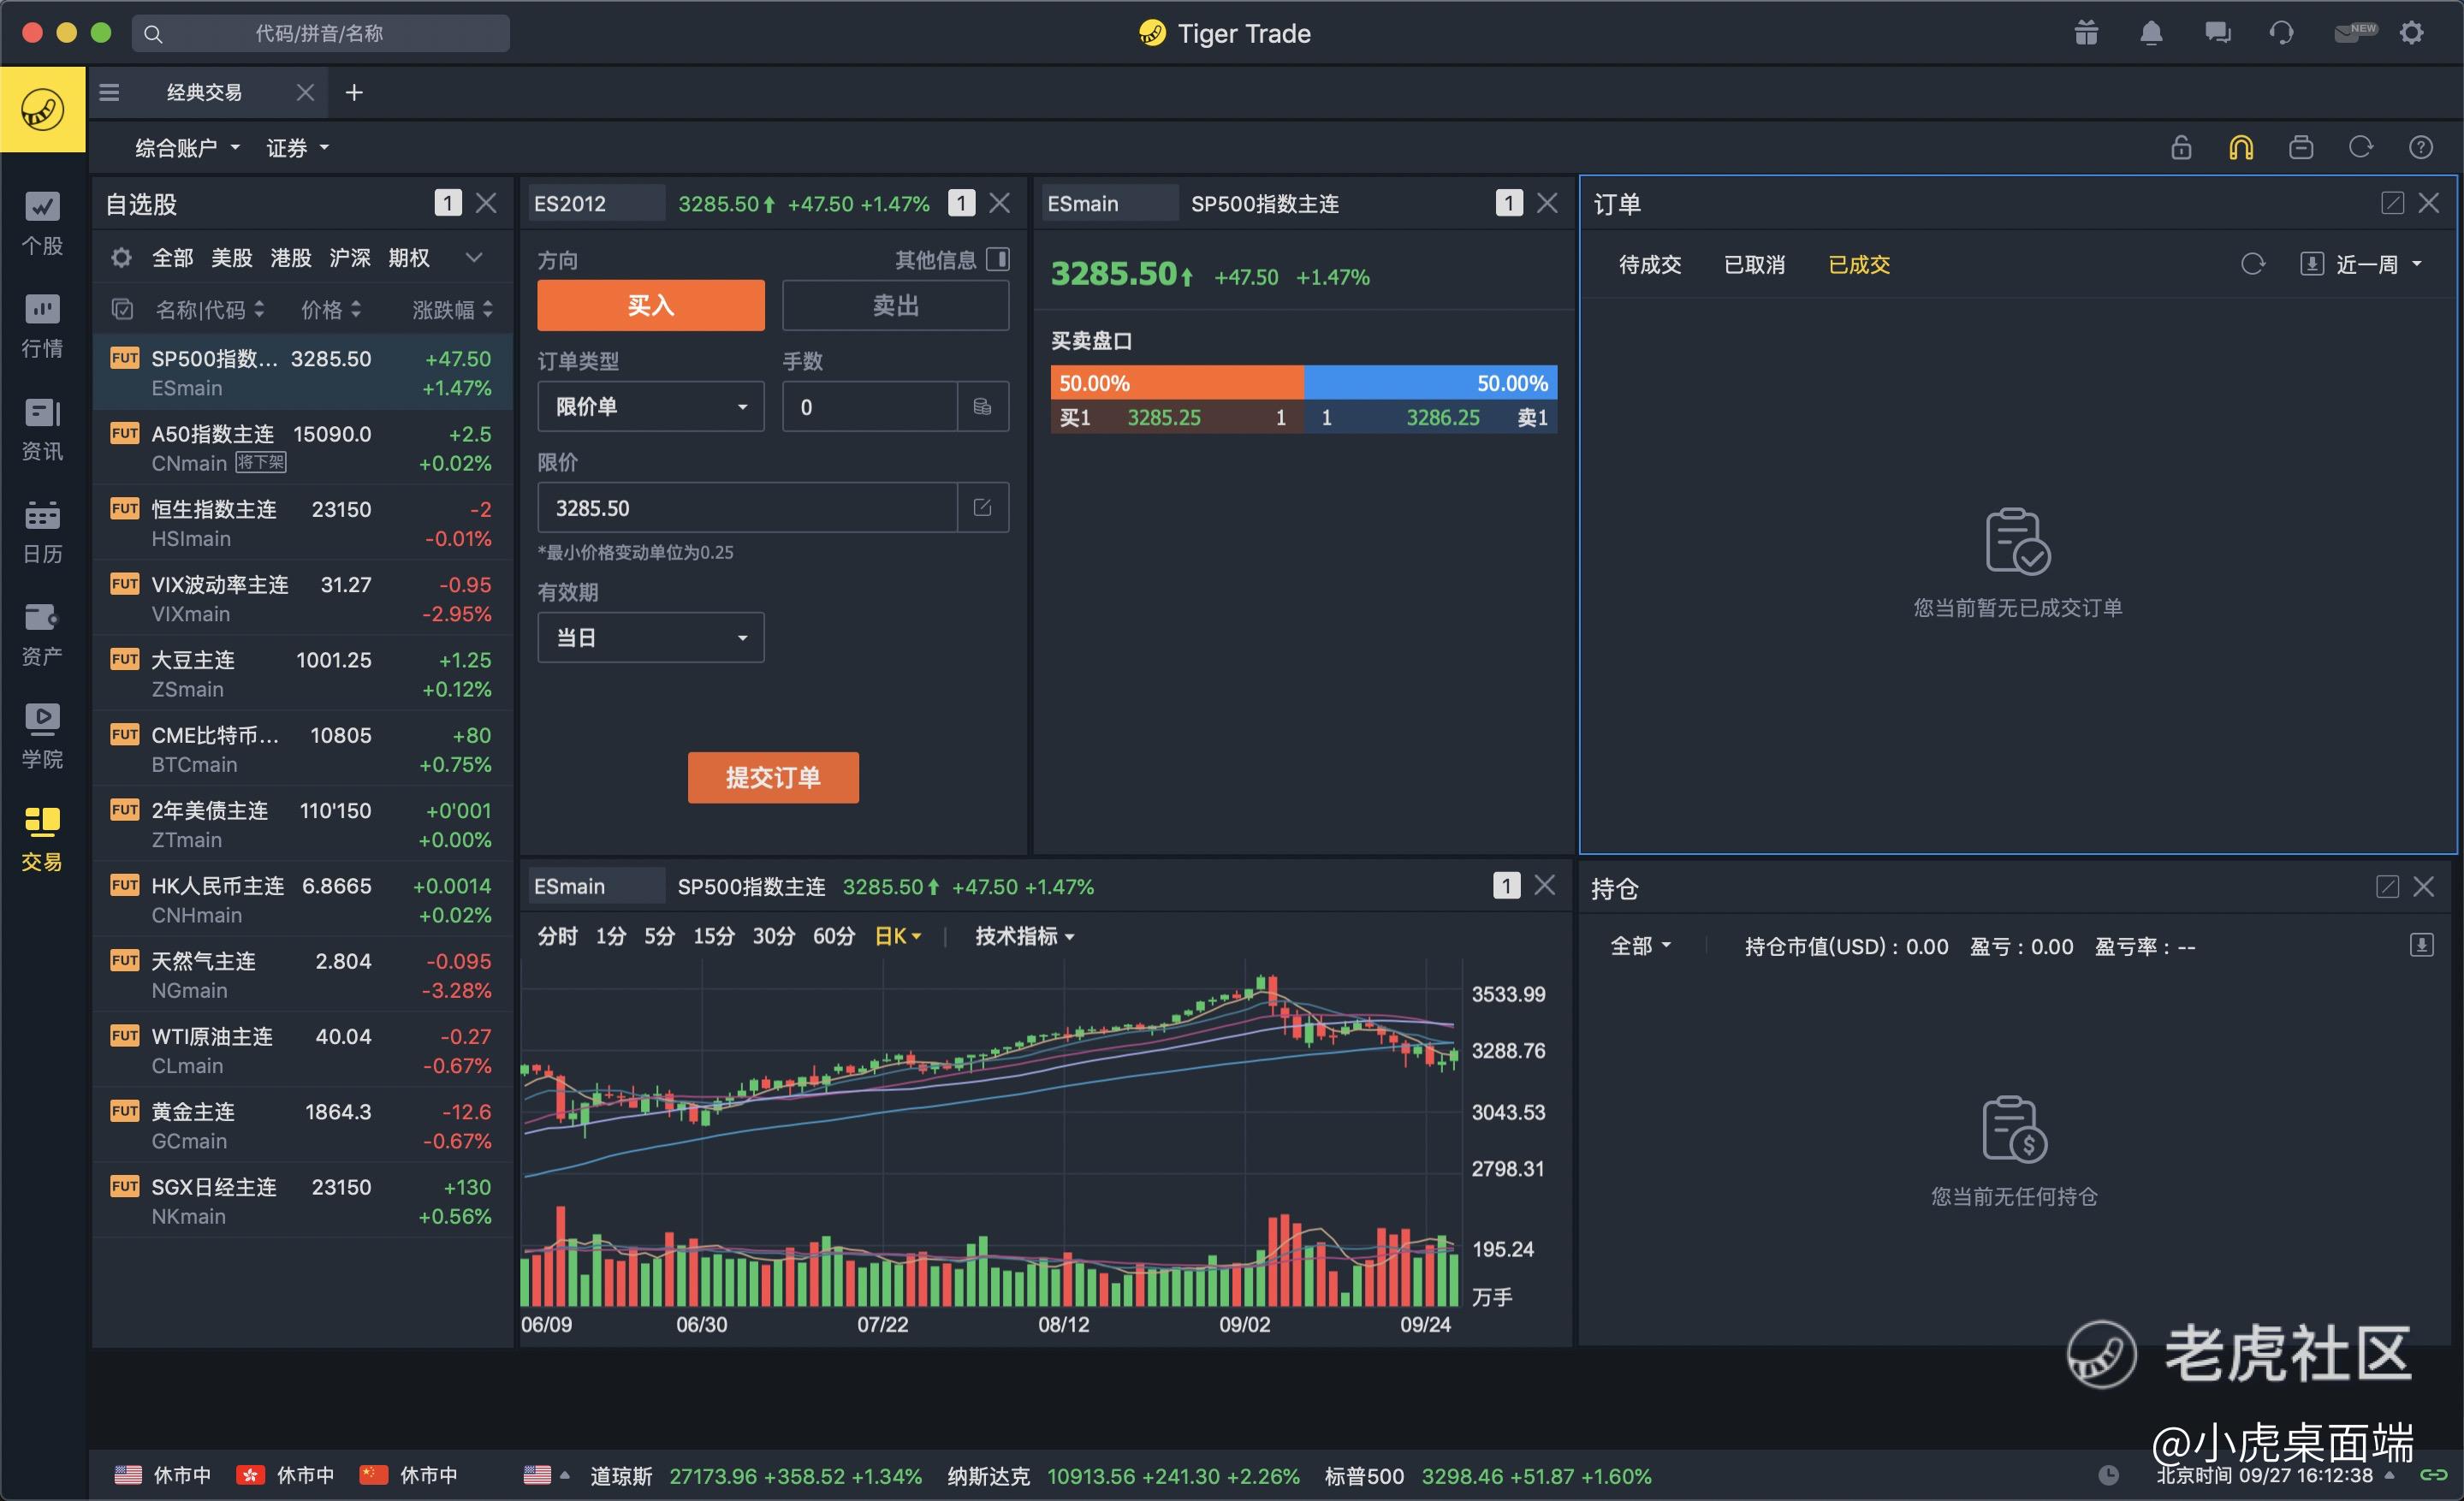Open the help question mark icon
Screen dimensions: 2464x1501
pos(2421,148)
